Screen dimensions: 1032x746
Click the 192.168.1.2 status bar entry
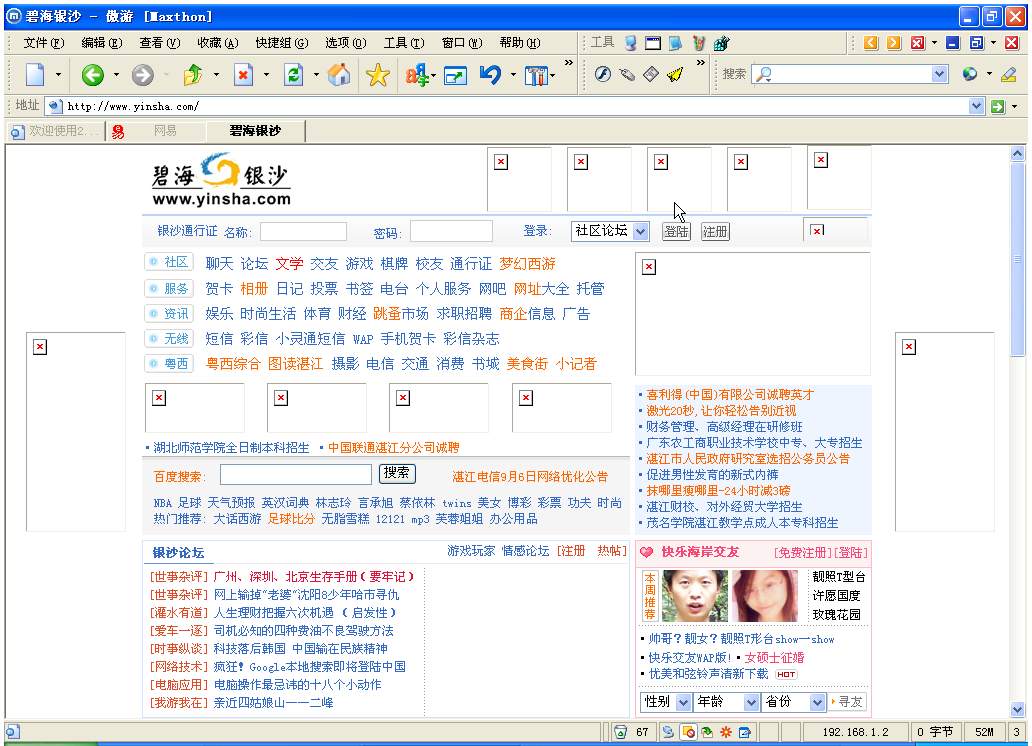(x=855, y=732)
